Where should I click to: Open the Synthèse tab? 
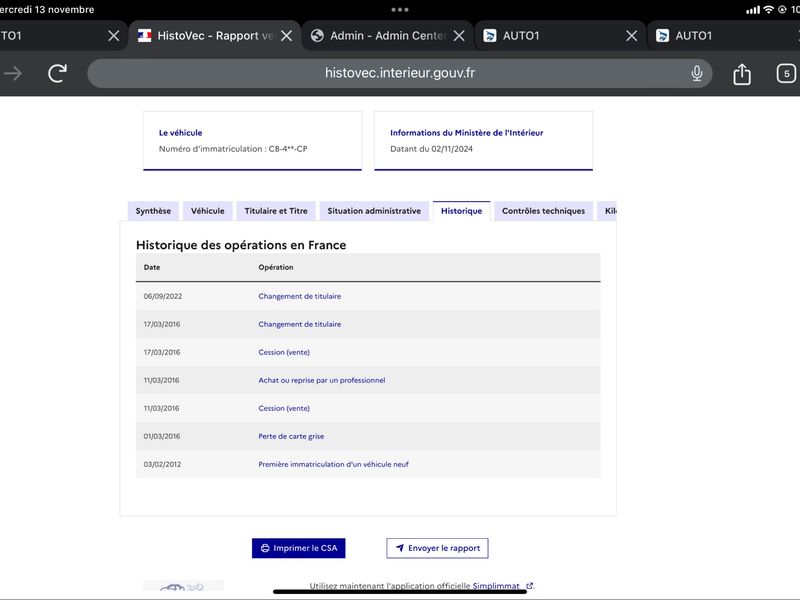(153, 211)
